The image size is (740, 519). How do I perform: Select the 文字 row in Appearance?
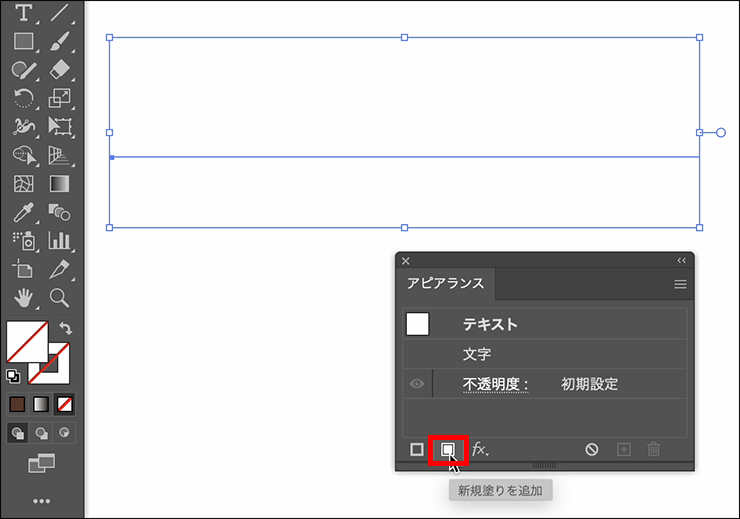point(476,354)
